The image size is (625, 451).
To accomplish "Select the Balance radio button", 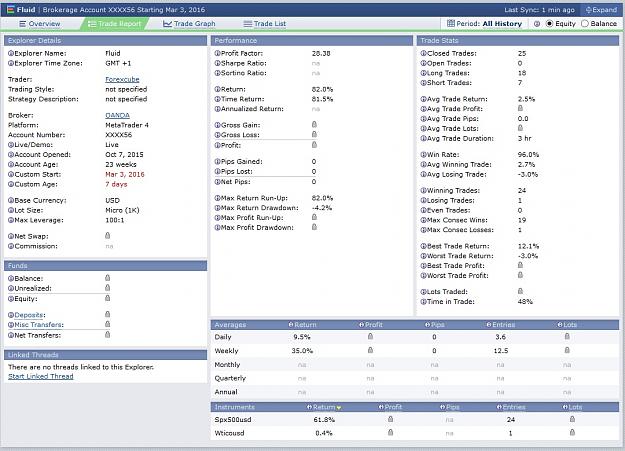I will (585, 24).
